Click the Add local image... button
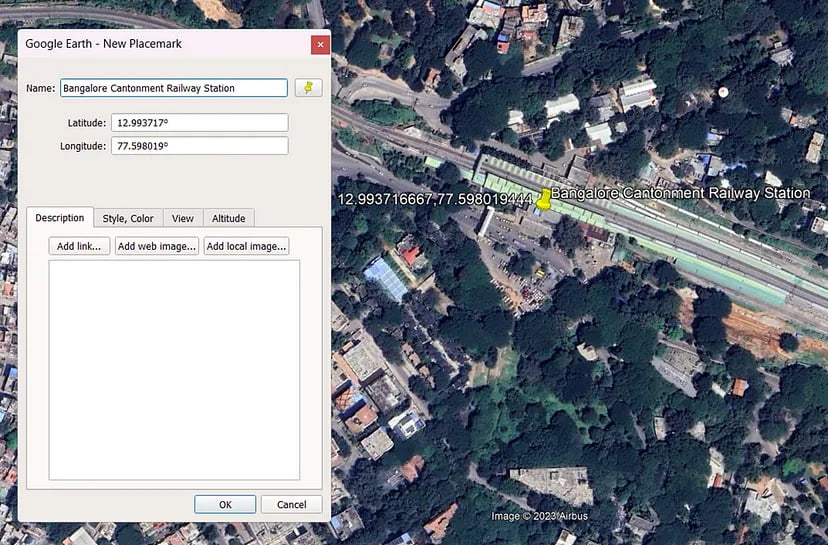 point(246,246)
